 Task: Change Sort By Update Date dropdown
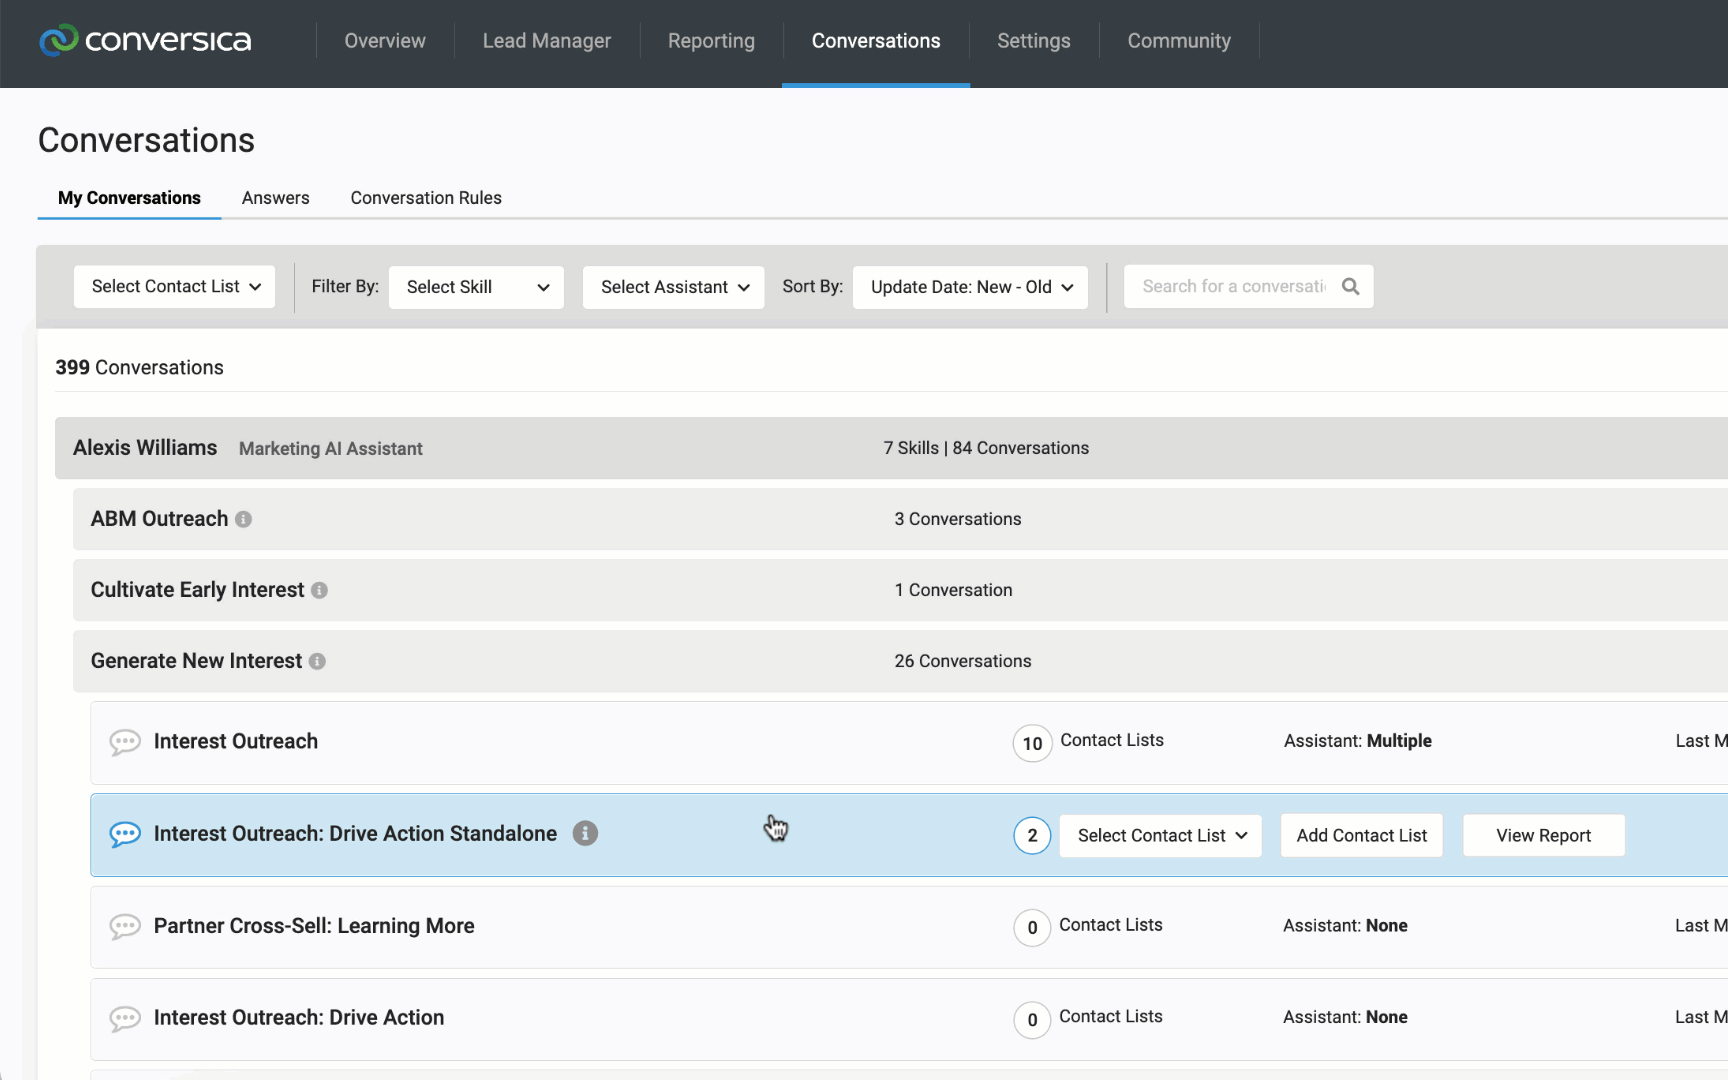(970, 287)
